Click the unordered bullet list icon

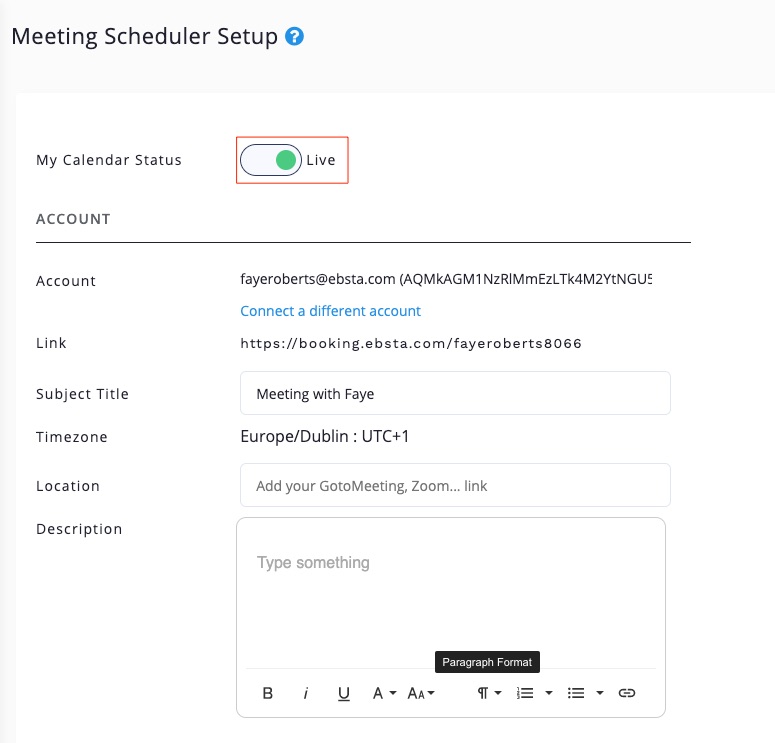[x=576, y=693]
